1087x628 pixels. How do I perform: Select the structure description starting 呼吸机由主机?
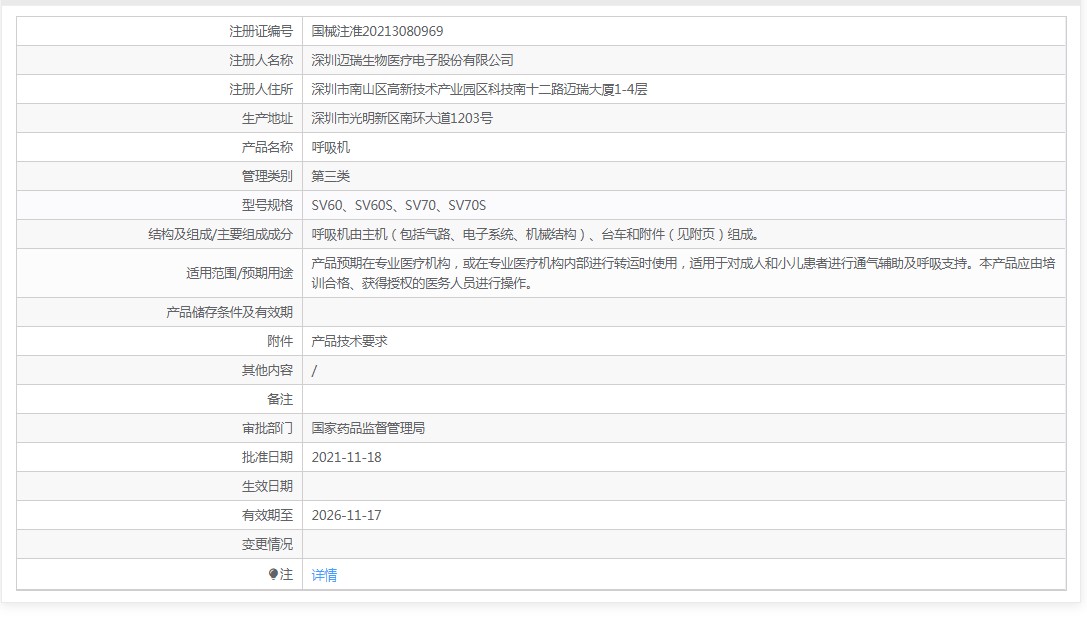536,235
